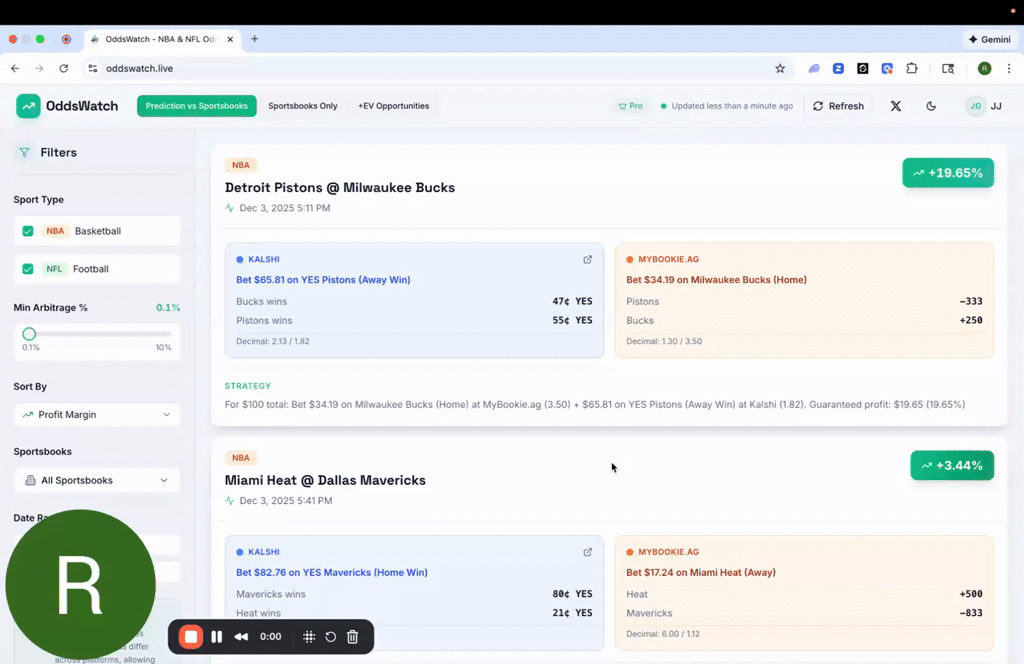Close the OddsWatch browser tab

tap(230, 39)
